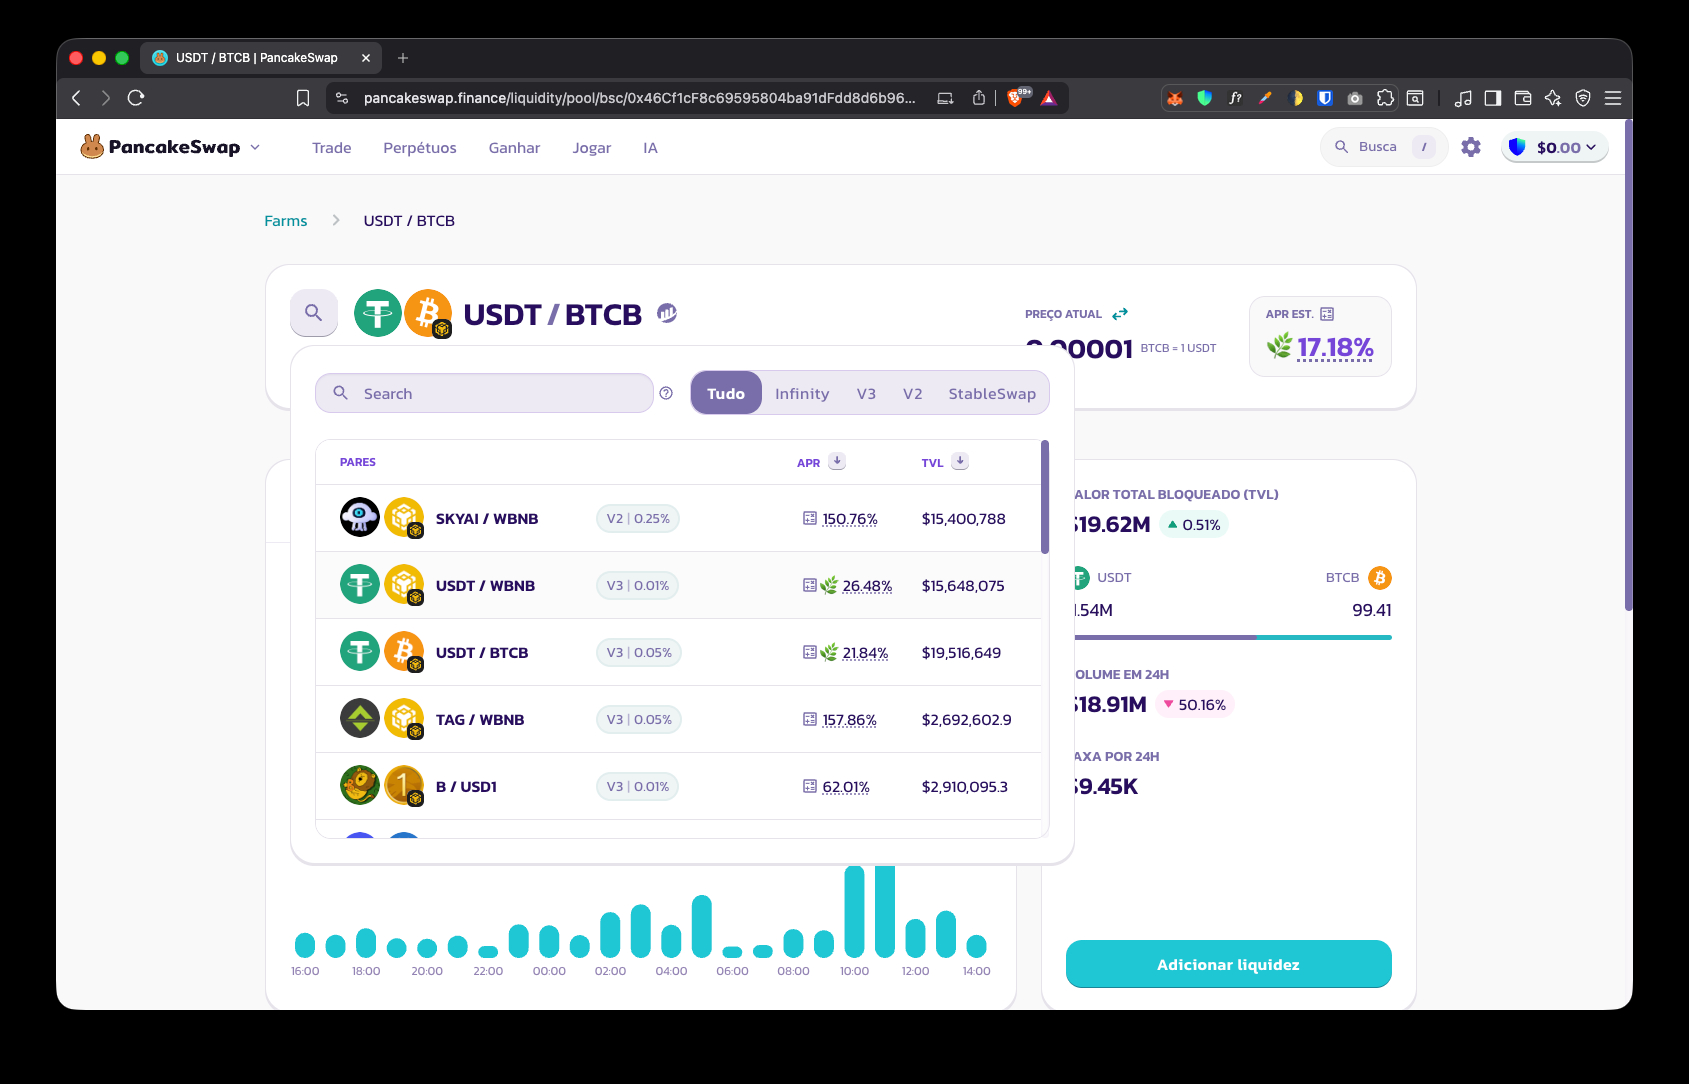This screenshot has height=1084, width=1689.
Task: Select the Tudo filter tab
Action: (x=726, y=393)
